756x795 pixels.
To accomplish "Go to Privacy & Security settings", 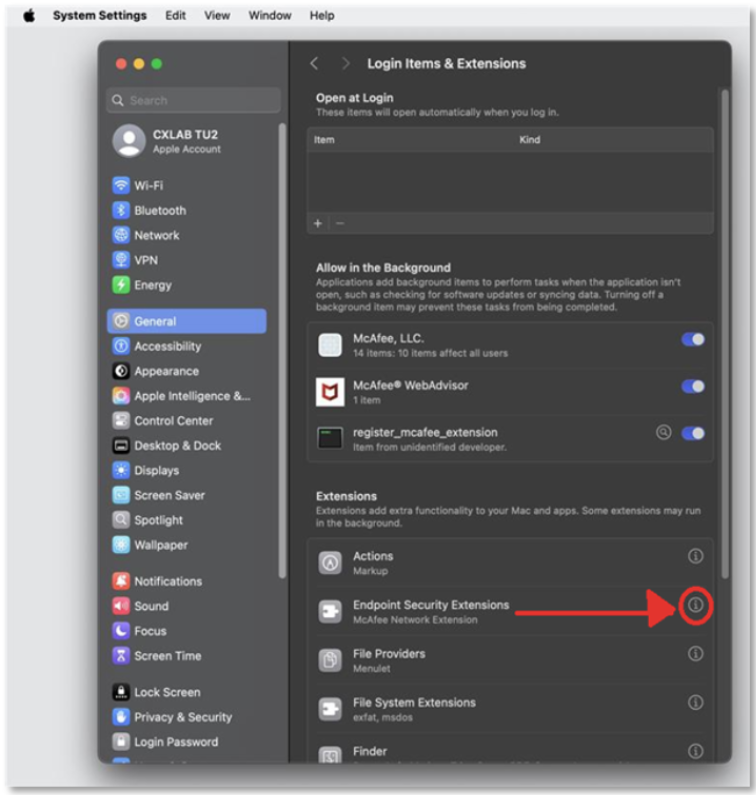I will pos(182,717).
